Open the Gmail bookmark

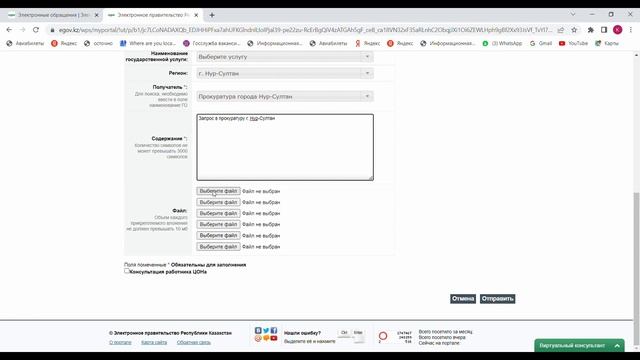click(x=540, y=43)
